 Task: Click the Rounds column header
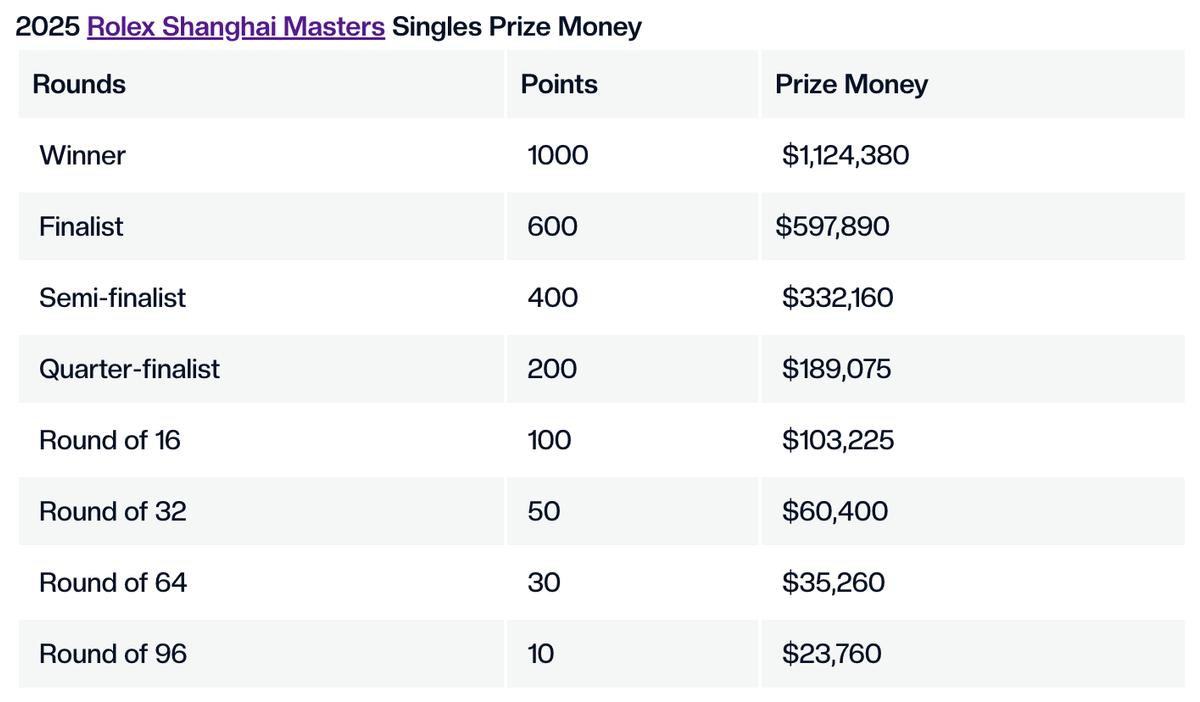click(x=79, y=84)
